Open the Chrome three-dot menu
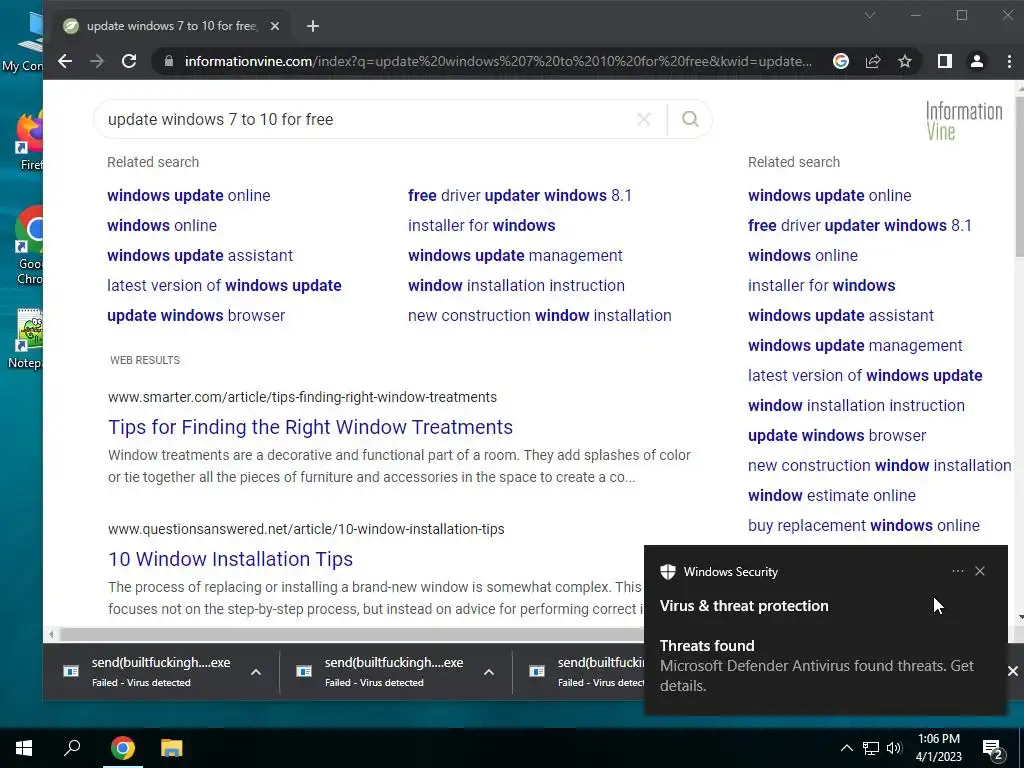Viewport: 1024px width, 768px height. 1009,61
